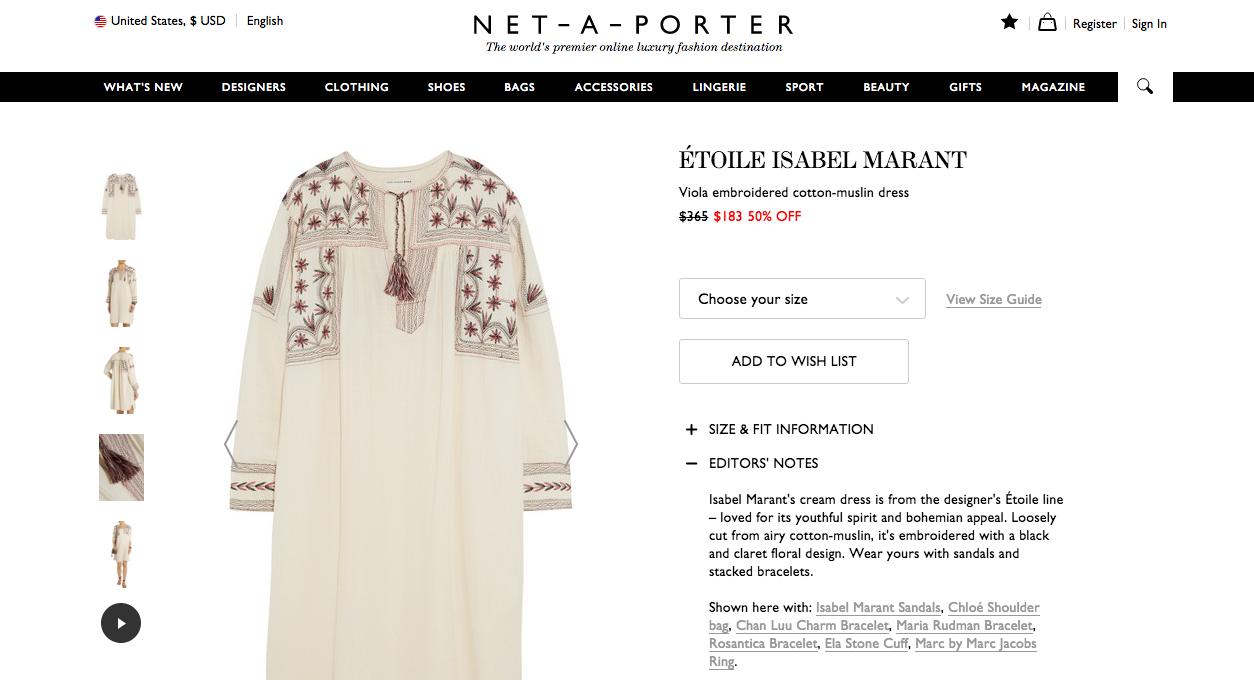Open the Shoes menu

point(446,87)
